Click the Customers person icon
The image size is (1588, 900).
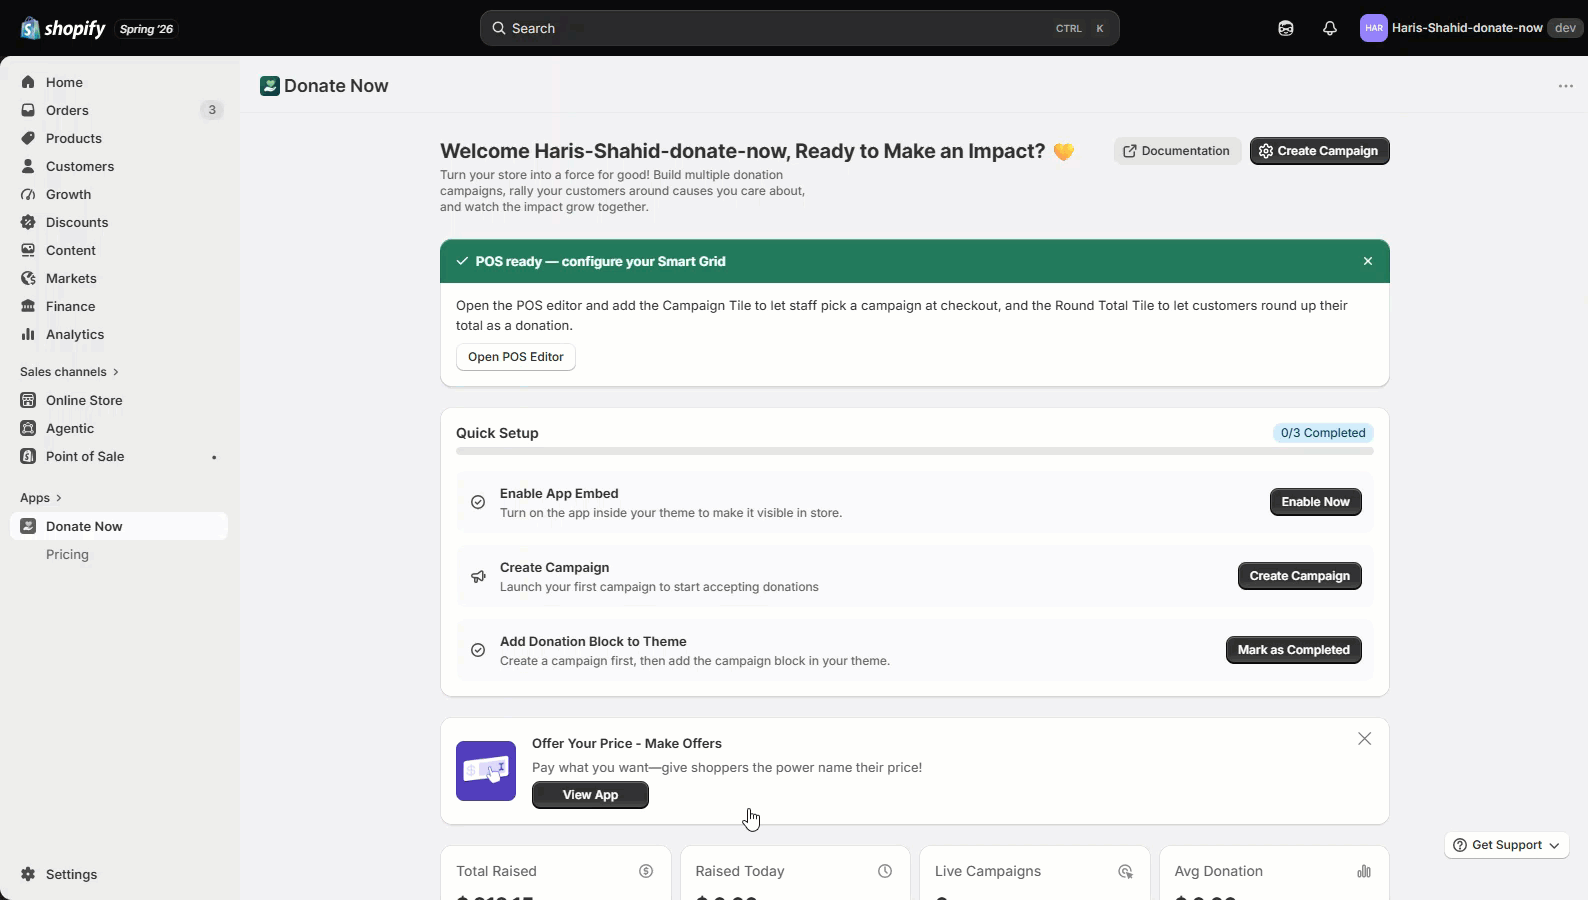pos(28,166)
